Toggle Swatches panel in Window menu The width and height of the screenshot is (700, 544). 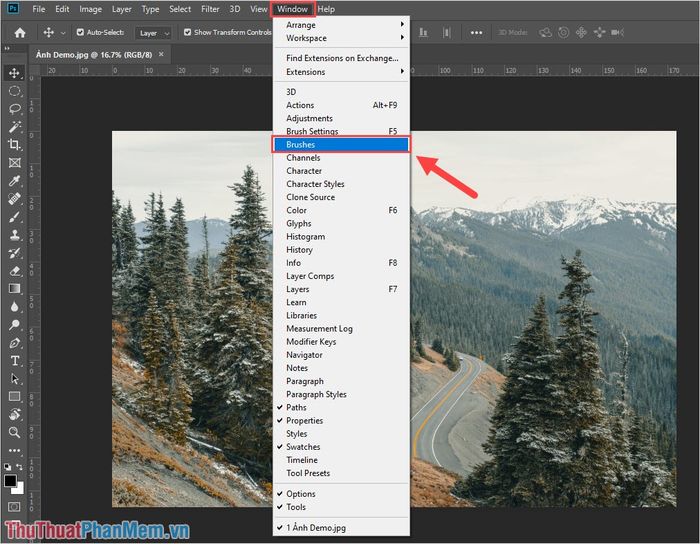click(303, 447)
